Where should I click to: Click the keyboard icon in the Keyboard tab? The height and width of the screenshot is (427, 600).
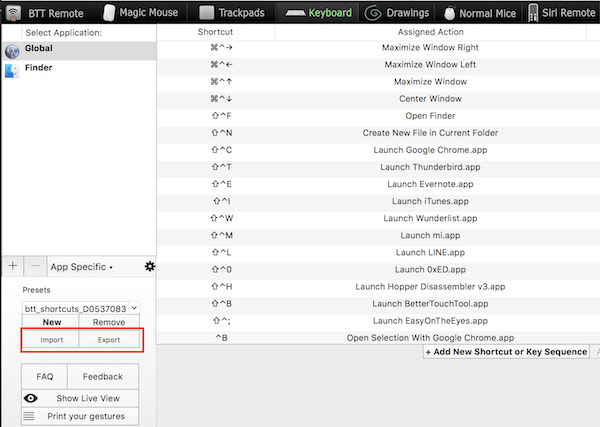(295, 13)
